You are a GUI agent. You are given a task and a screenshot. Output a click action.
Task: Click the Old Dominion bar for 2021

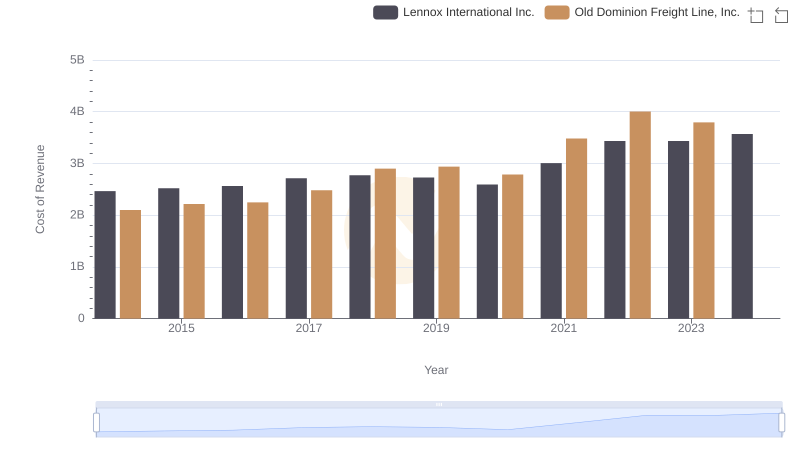coord(577,228)
